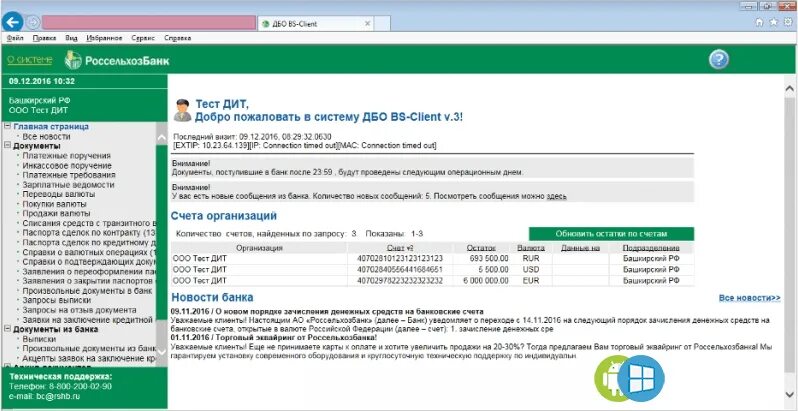Open Продажи валюты in the sidebar
The image size is (798, 411).
click(x=56, y=214)
